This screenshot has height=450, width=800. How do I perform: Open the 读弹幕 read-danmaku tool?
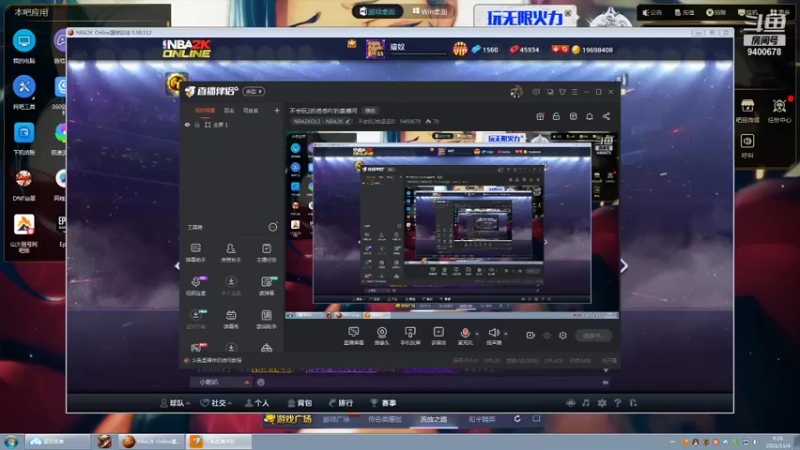pos(266,286)
